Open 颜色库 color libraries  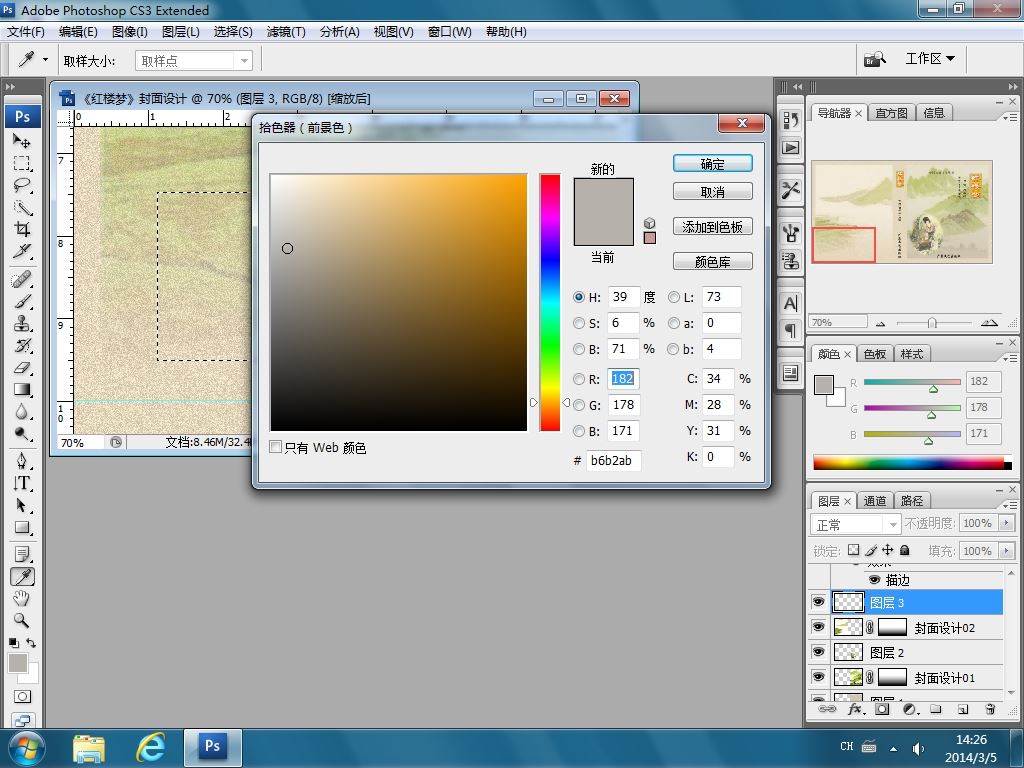[x=712, y=262]
